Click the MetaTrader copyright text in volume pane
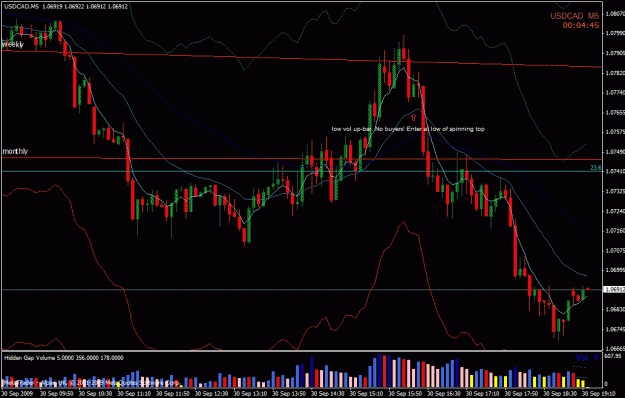625x398 pixels. [92, 383]
